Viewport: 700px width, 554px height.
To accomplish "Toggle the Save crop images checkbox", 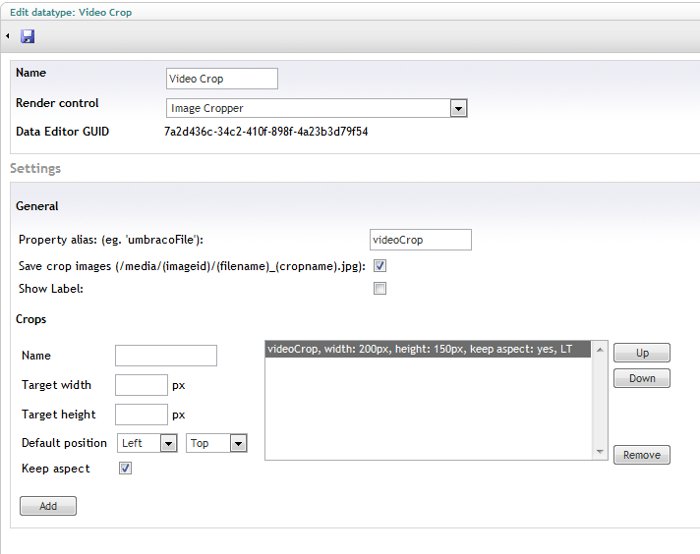I will coord(379,266).
